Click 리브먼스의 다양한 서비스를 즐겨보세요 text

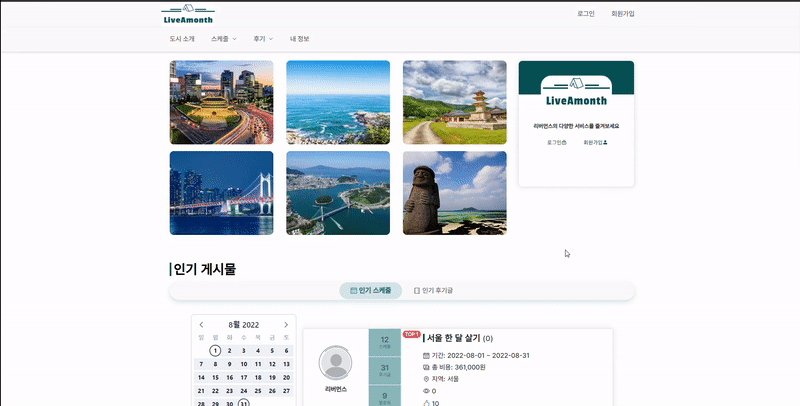coord(577,126)
